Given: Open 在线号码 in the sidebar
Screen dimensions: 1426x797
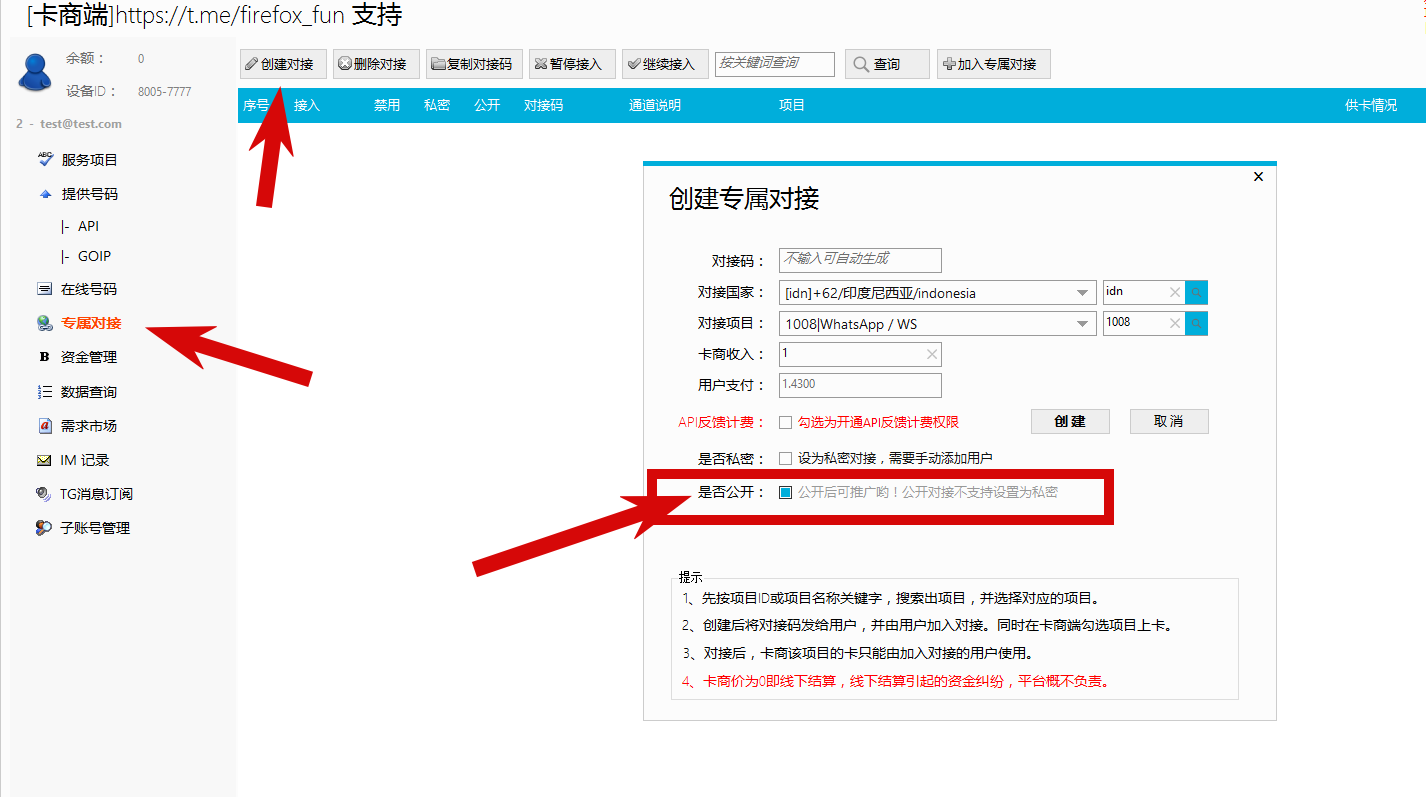Looking at the screenshot, I should coord(89,289).
